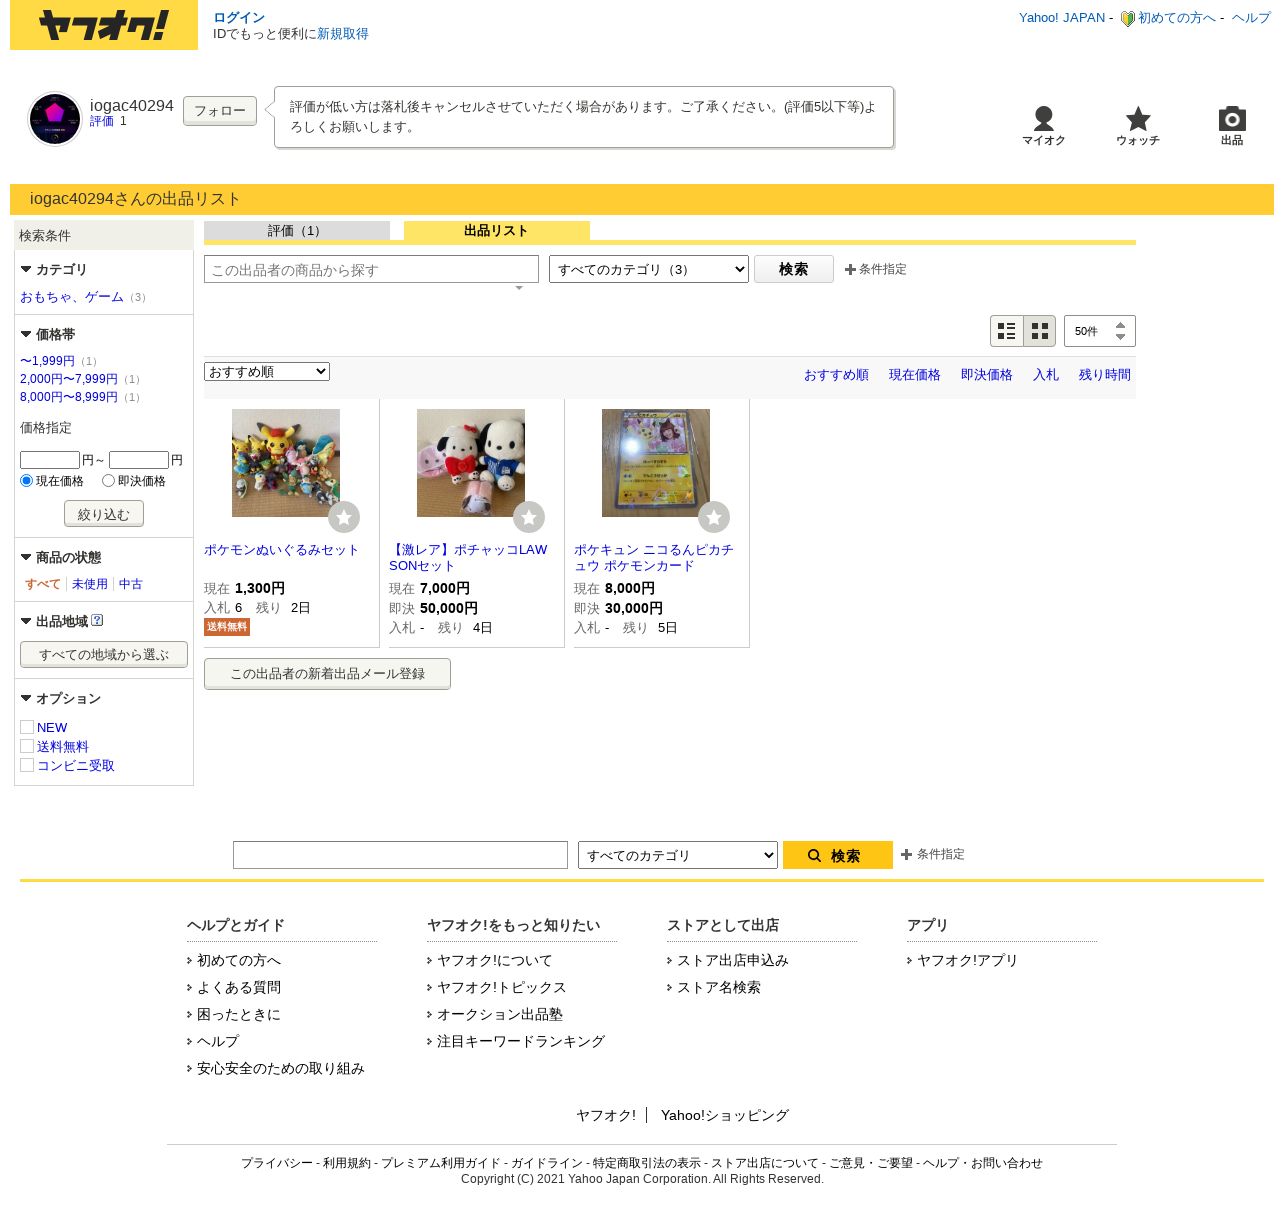Open ヤフオク!アプリ footer link
Screen dimensions: 1284x1207
[x=967, y=960]
